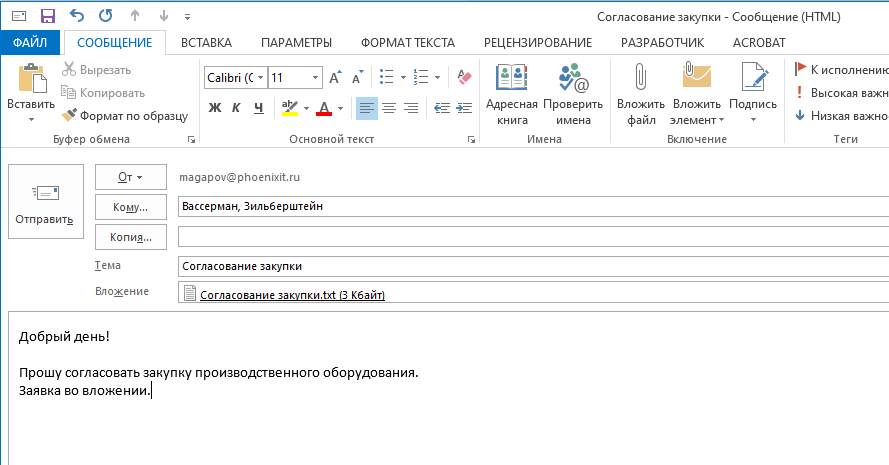The height and width of the screenshot is (465, 889).
Task: Apply a bulleted list
Action: (387, 77)
